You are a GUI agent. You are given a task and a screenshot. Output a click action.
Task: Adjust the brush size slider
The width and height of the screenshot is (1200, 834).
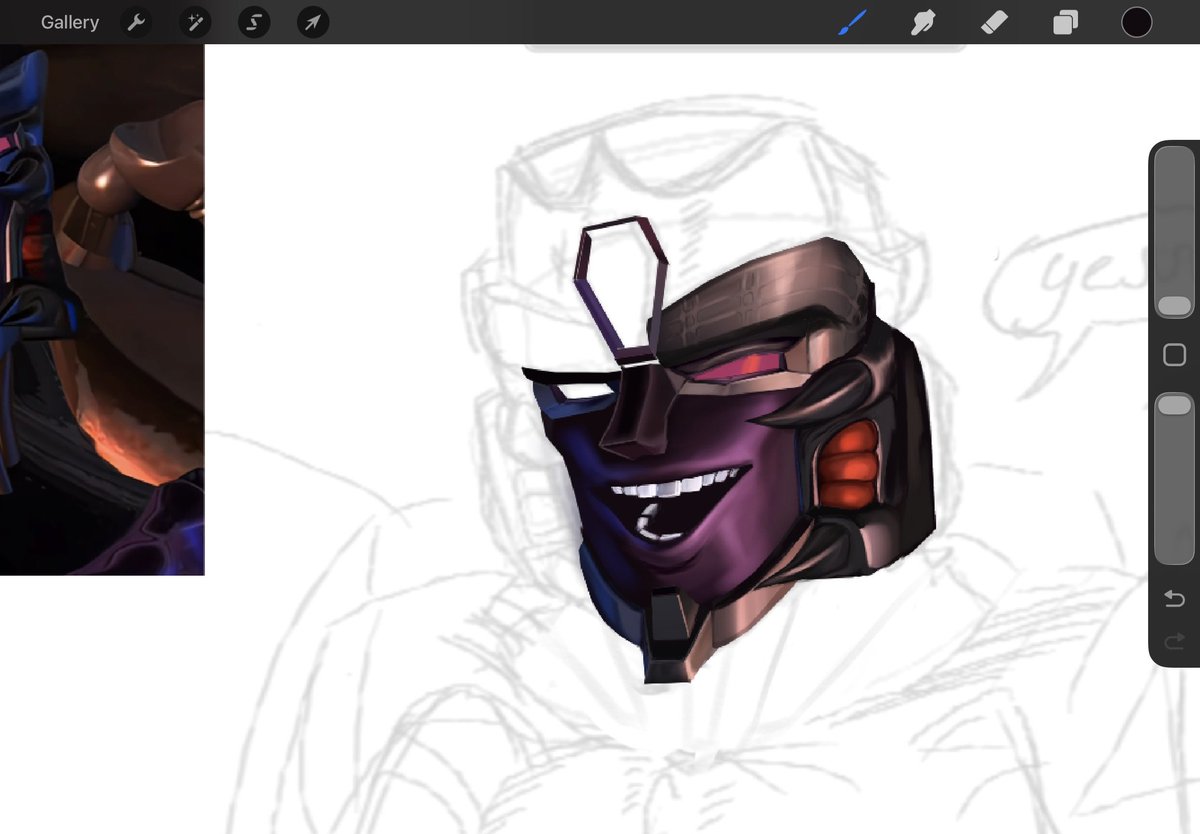tap(1174, 233)
